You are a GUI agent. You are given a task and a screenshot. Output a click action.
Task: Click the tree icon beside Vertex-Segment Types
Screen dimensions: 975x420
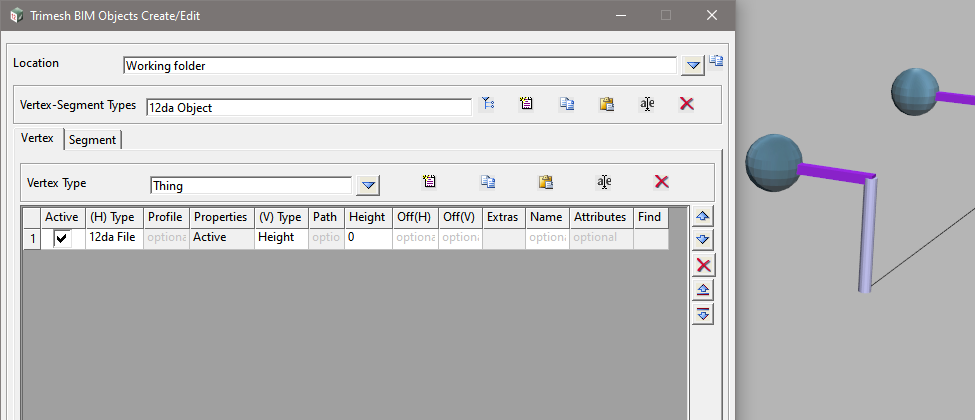pos(487,103)
